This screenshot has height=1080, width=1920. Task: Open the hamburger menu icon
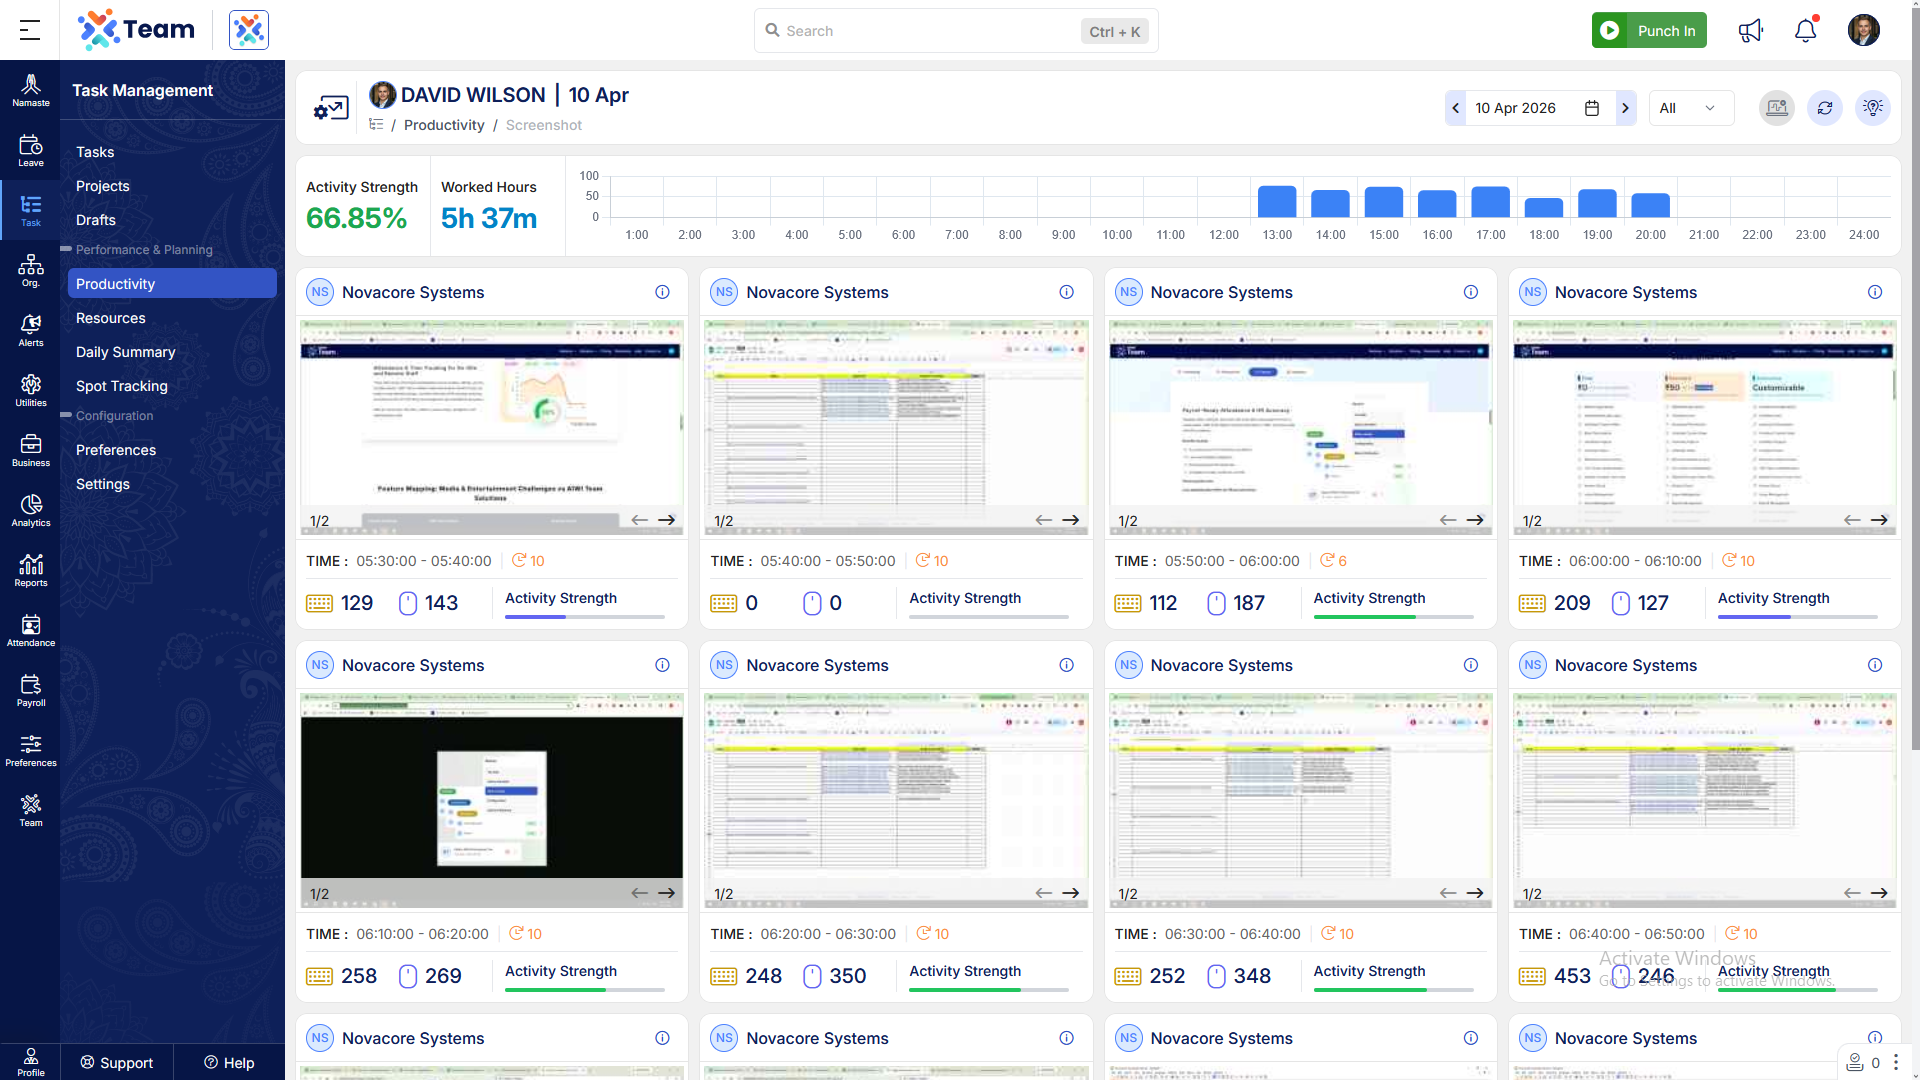tap(30, 30)
